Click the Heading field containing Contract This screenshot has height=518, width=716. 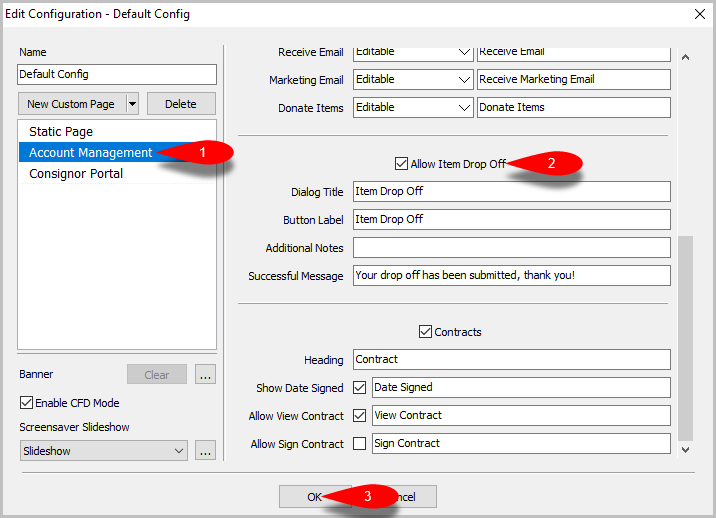[x=511, y=359]
